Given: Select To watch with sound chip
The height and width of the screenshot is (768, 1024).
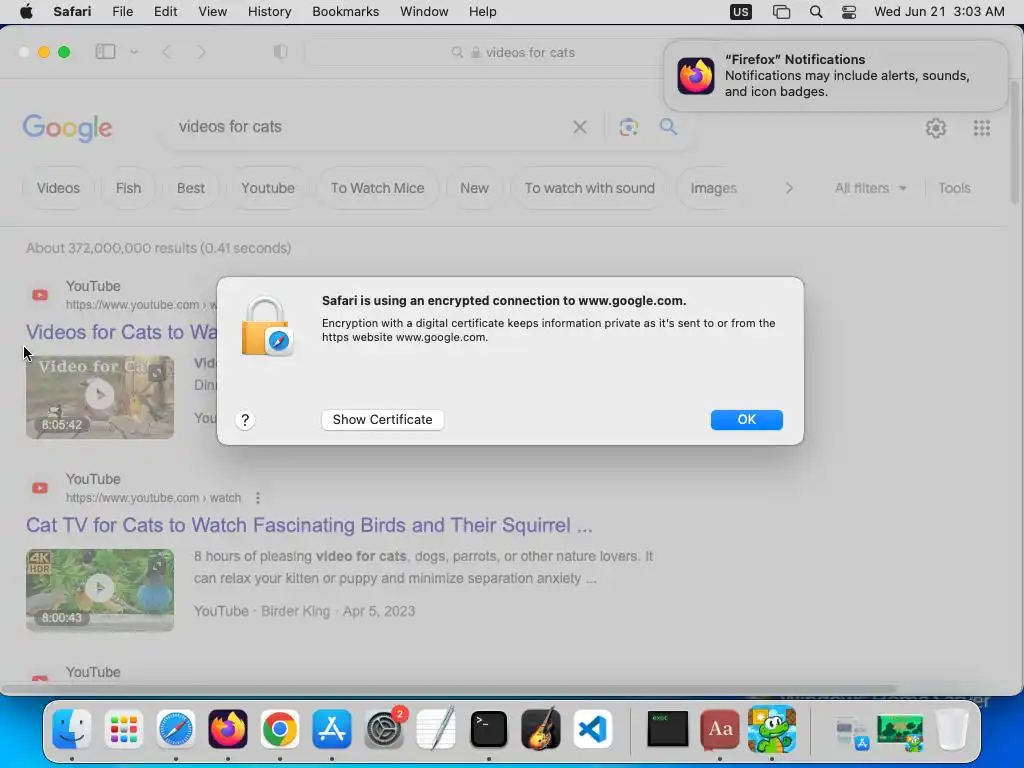Looking at the screenshot, I should pyautogui.click(x=590, y=188).
